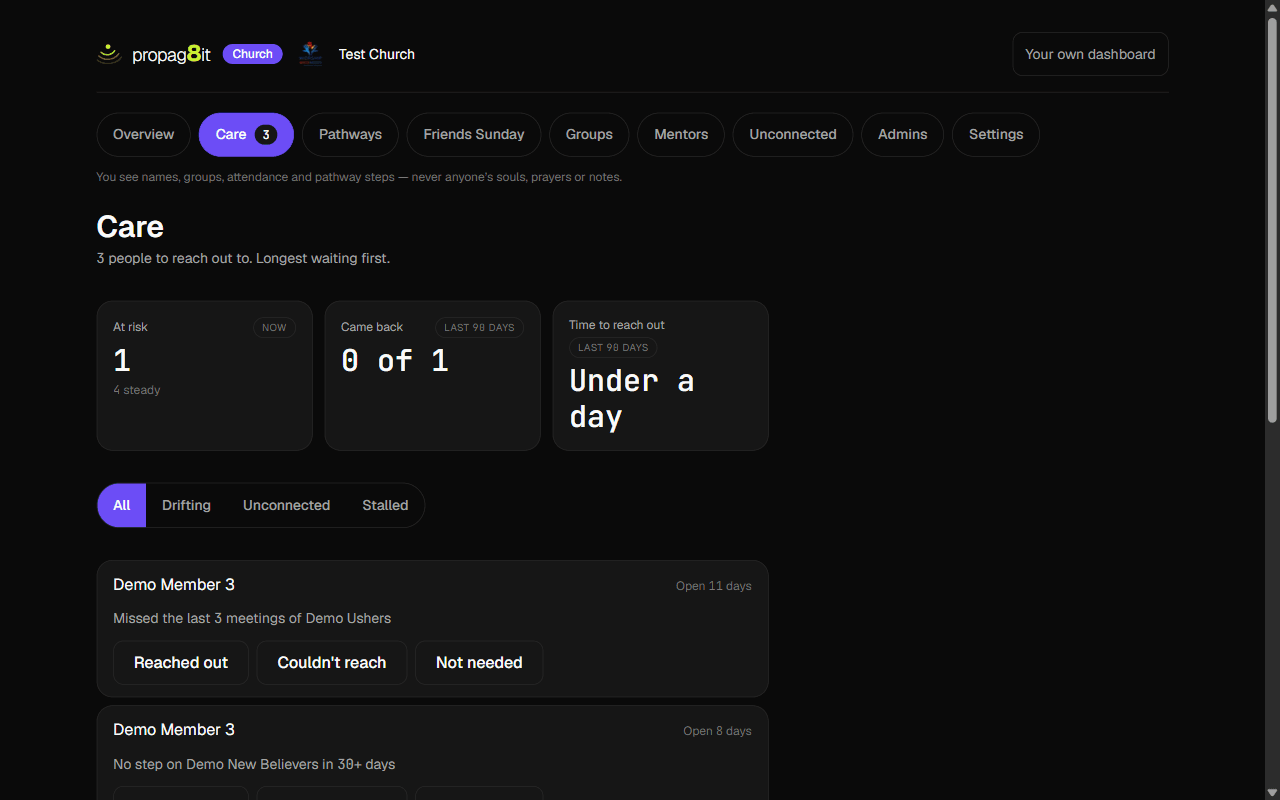Image resolution: width=1280 pixels, height=800 pixels.
Task: Open the Unconnected top navigation tab
Action: 793,135
